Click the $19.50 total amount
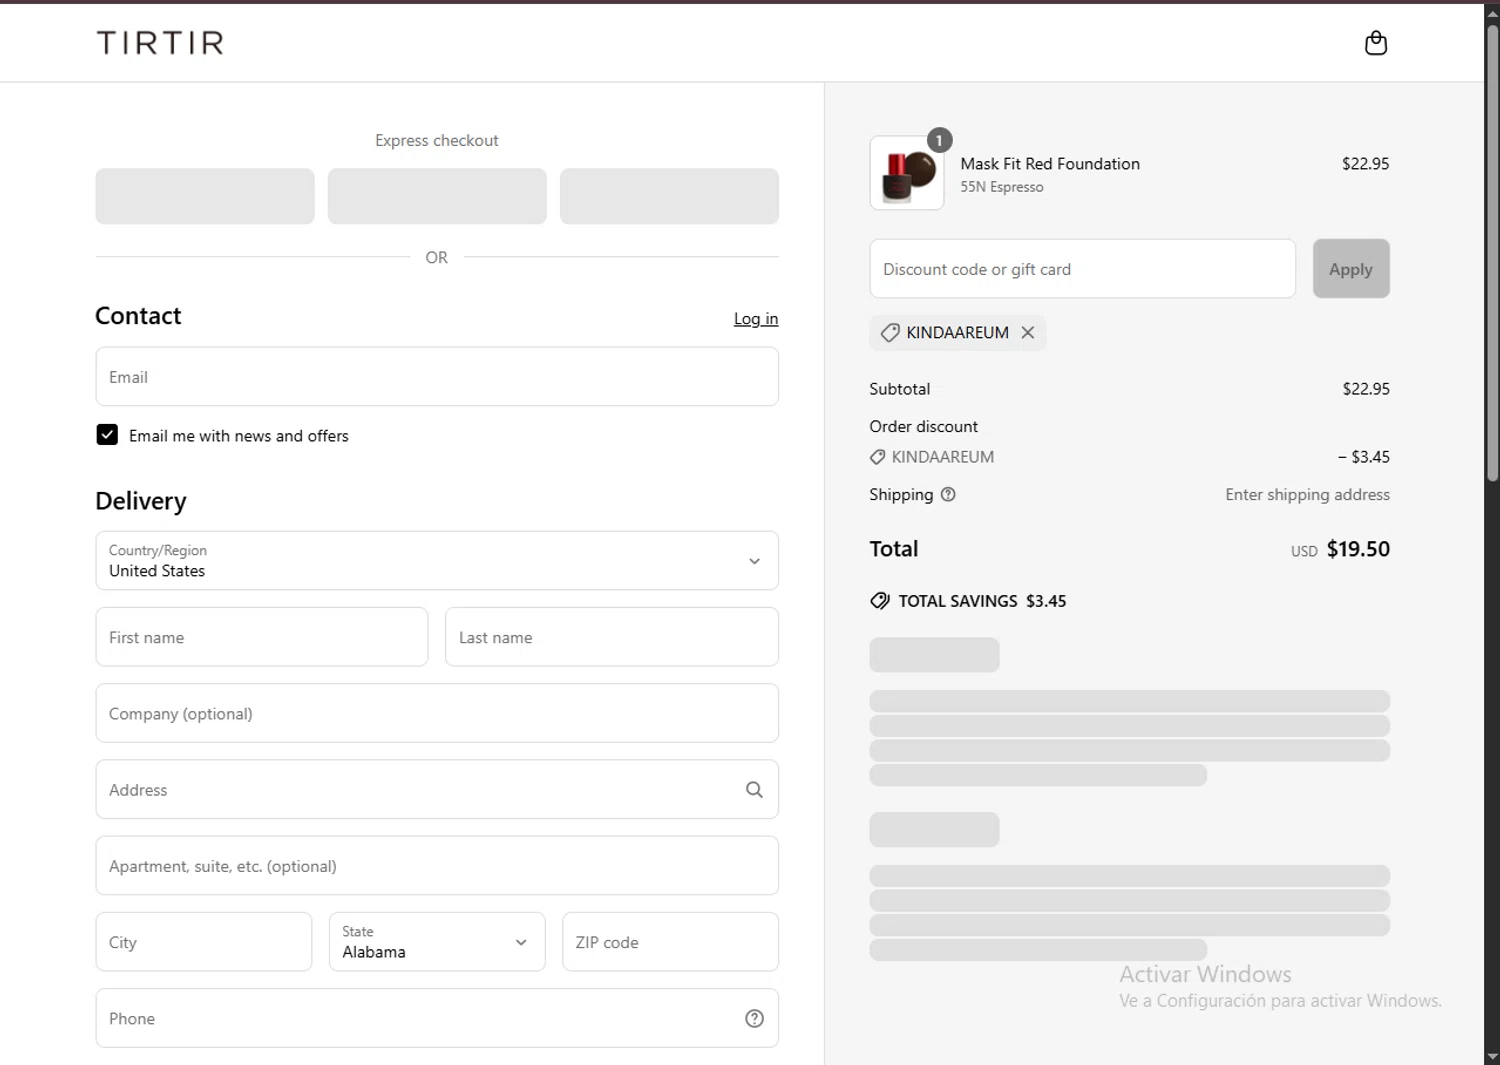1500x1065 pixels. coord(1358,549)
